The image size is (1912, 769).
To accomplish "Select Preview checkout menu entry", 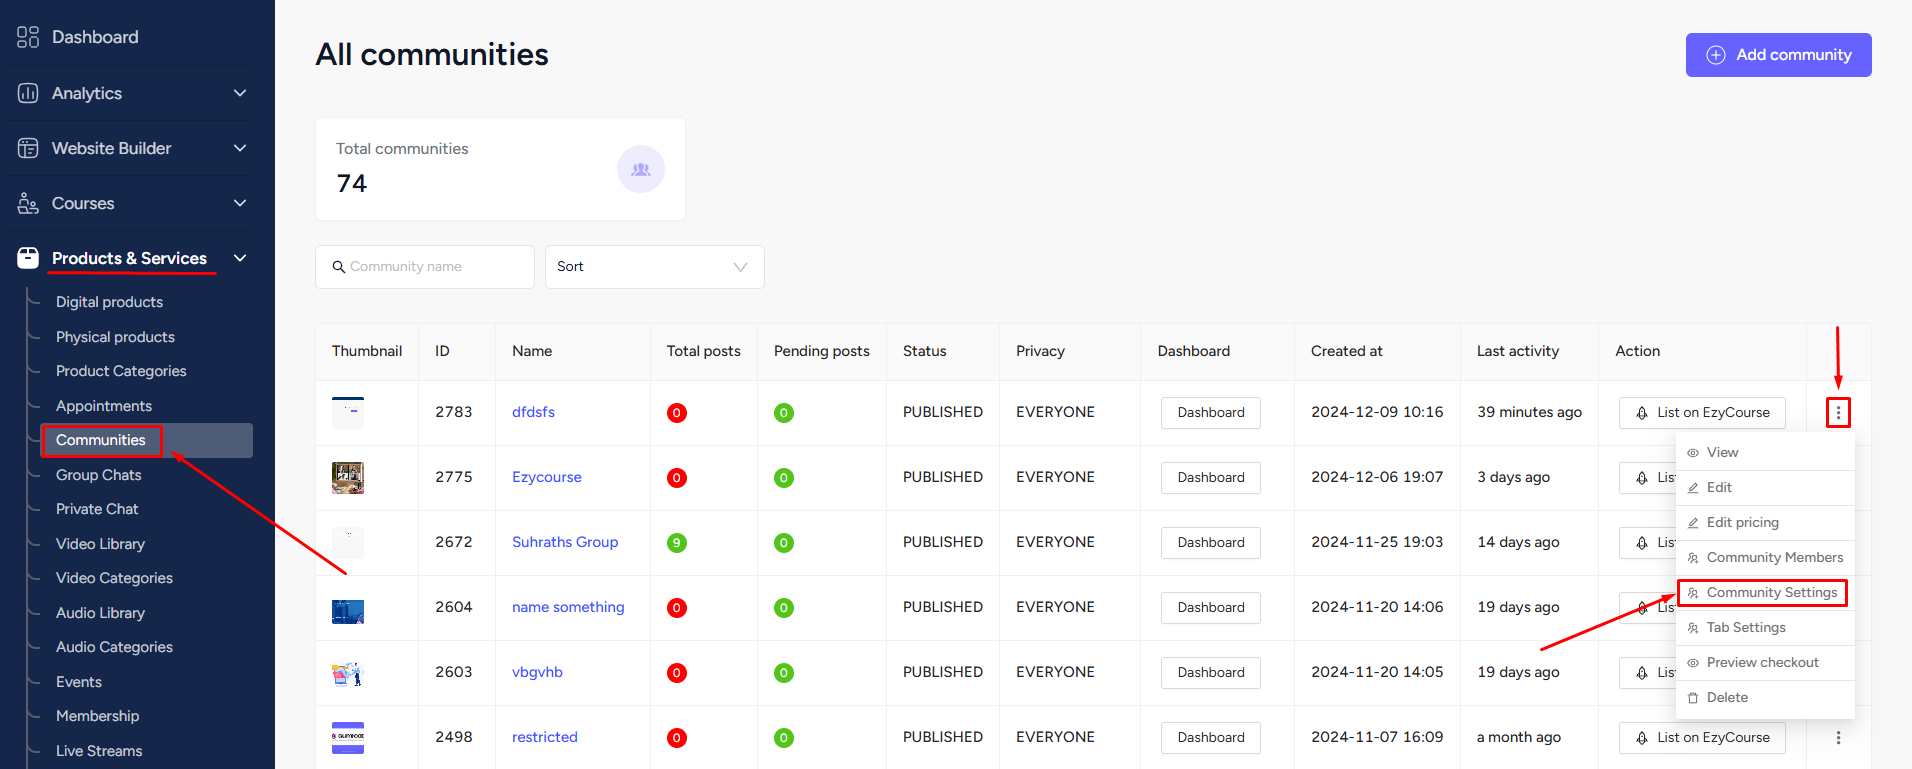I will point(1765,662).
